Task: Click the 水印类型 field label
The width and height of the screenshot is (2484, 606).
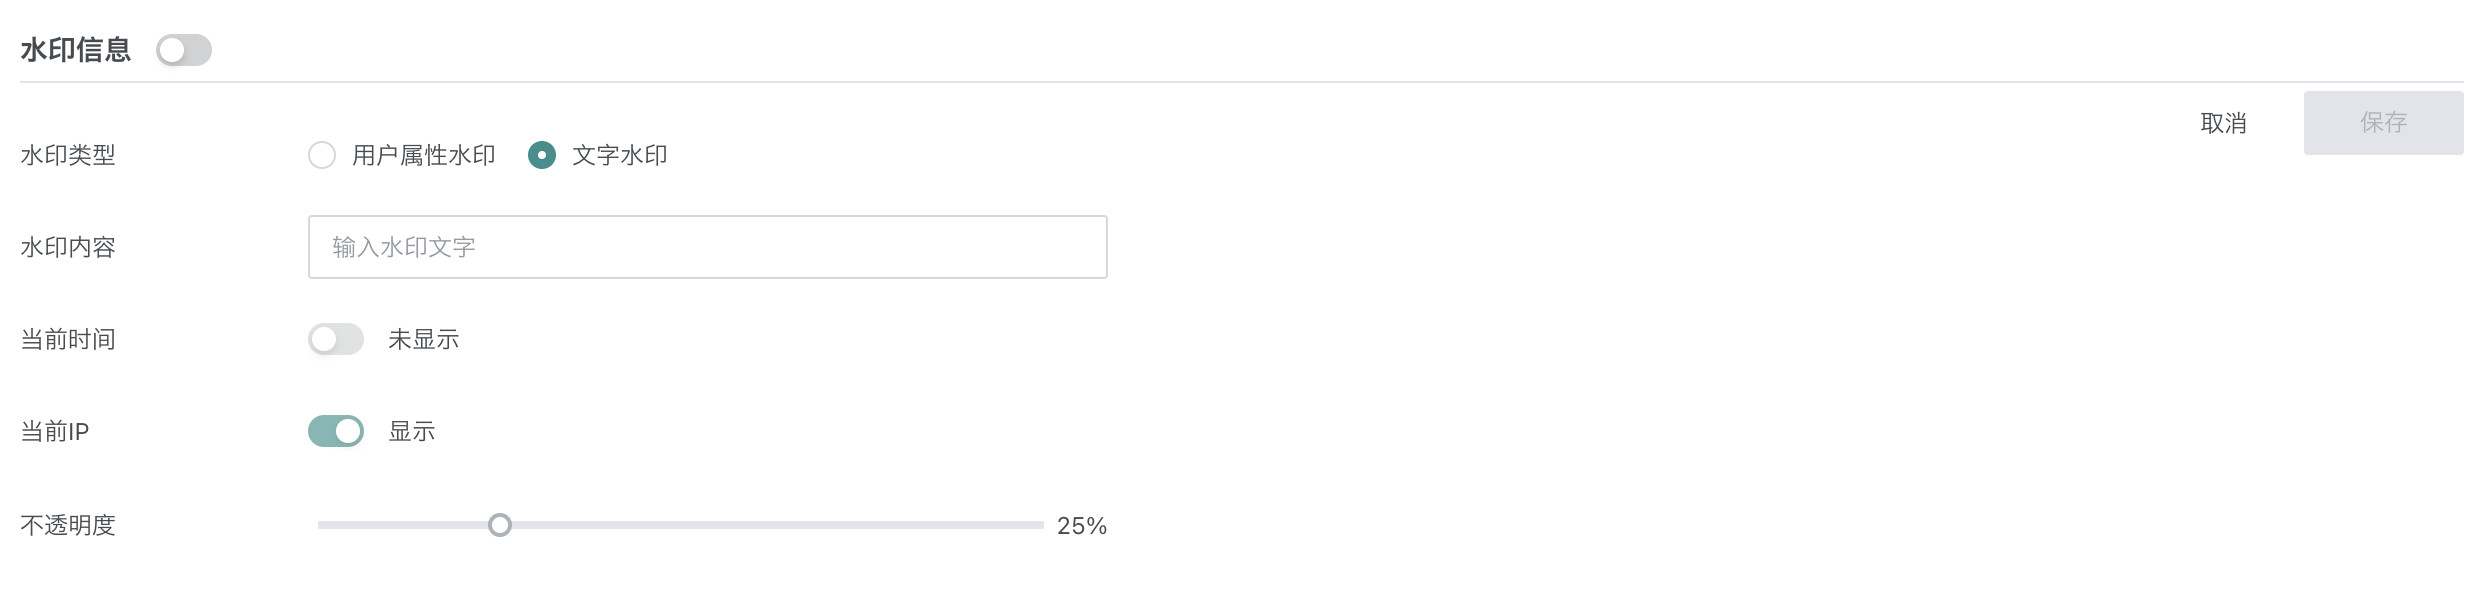Action: [x=68, y=155]
